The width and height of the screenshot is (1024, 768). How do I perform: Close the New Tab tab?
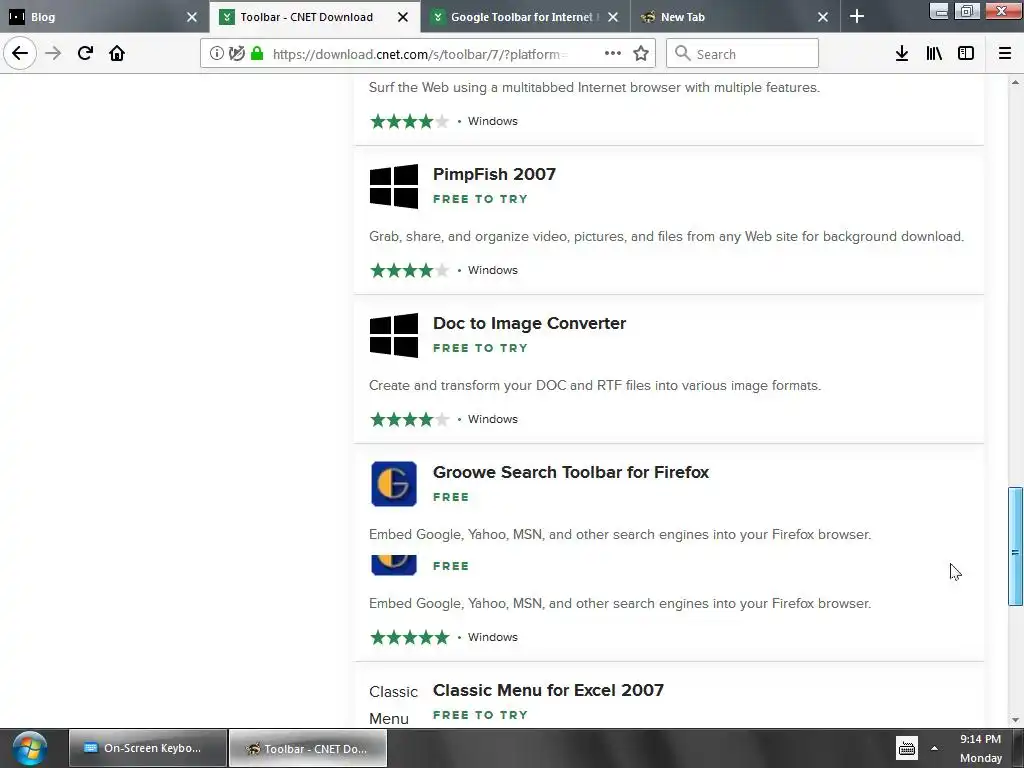tap(823, 17)
